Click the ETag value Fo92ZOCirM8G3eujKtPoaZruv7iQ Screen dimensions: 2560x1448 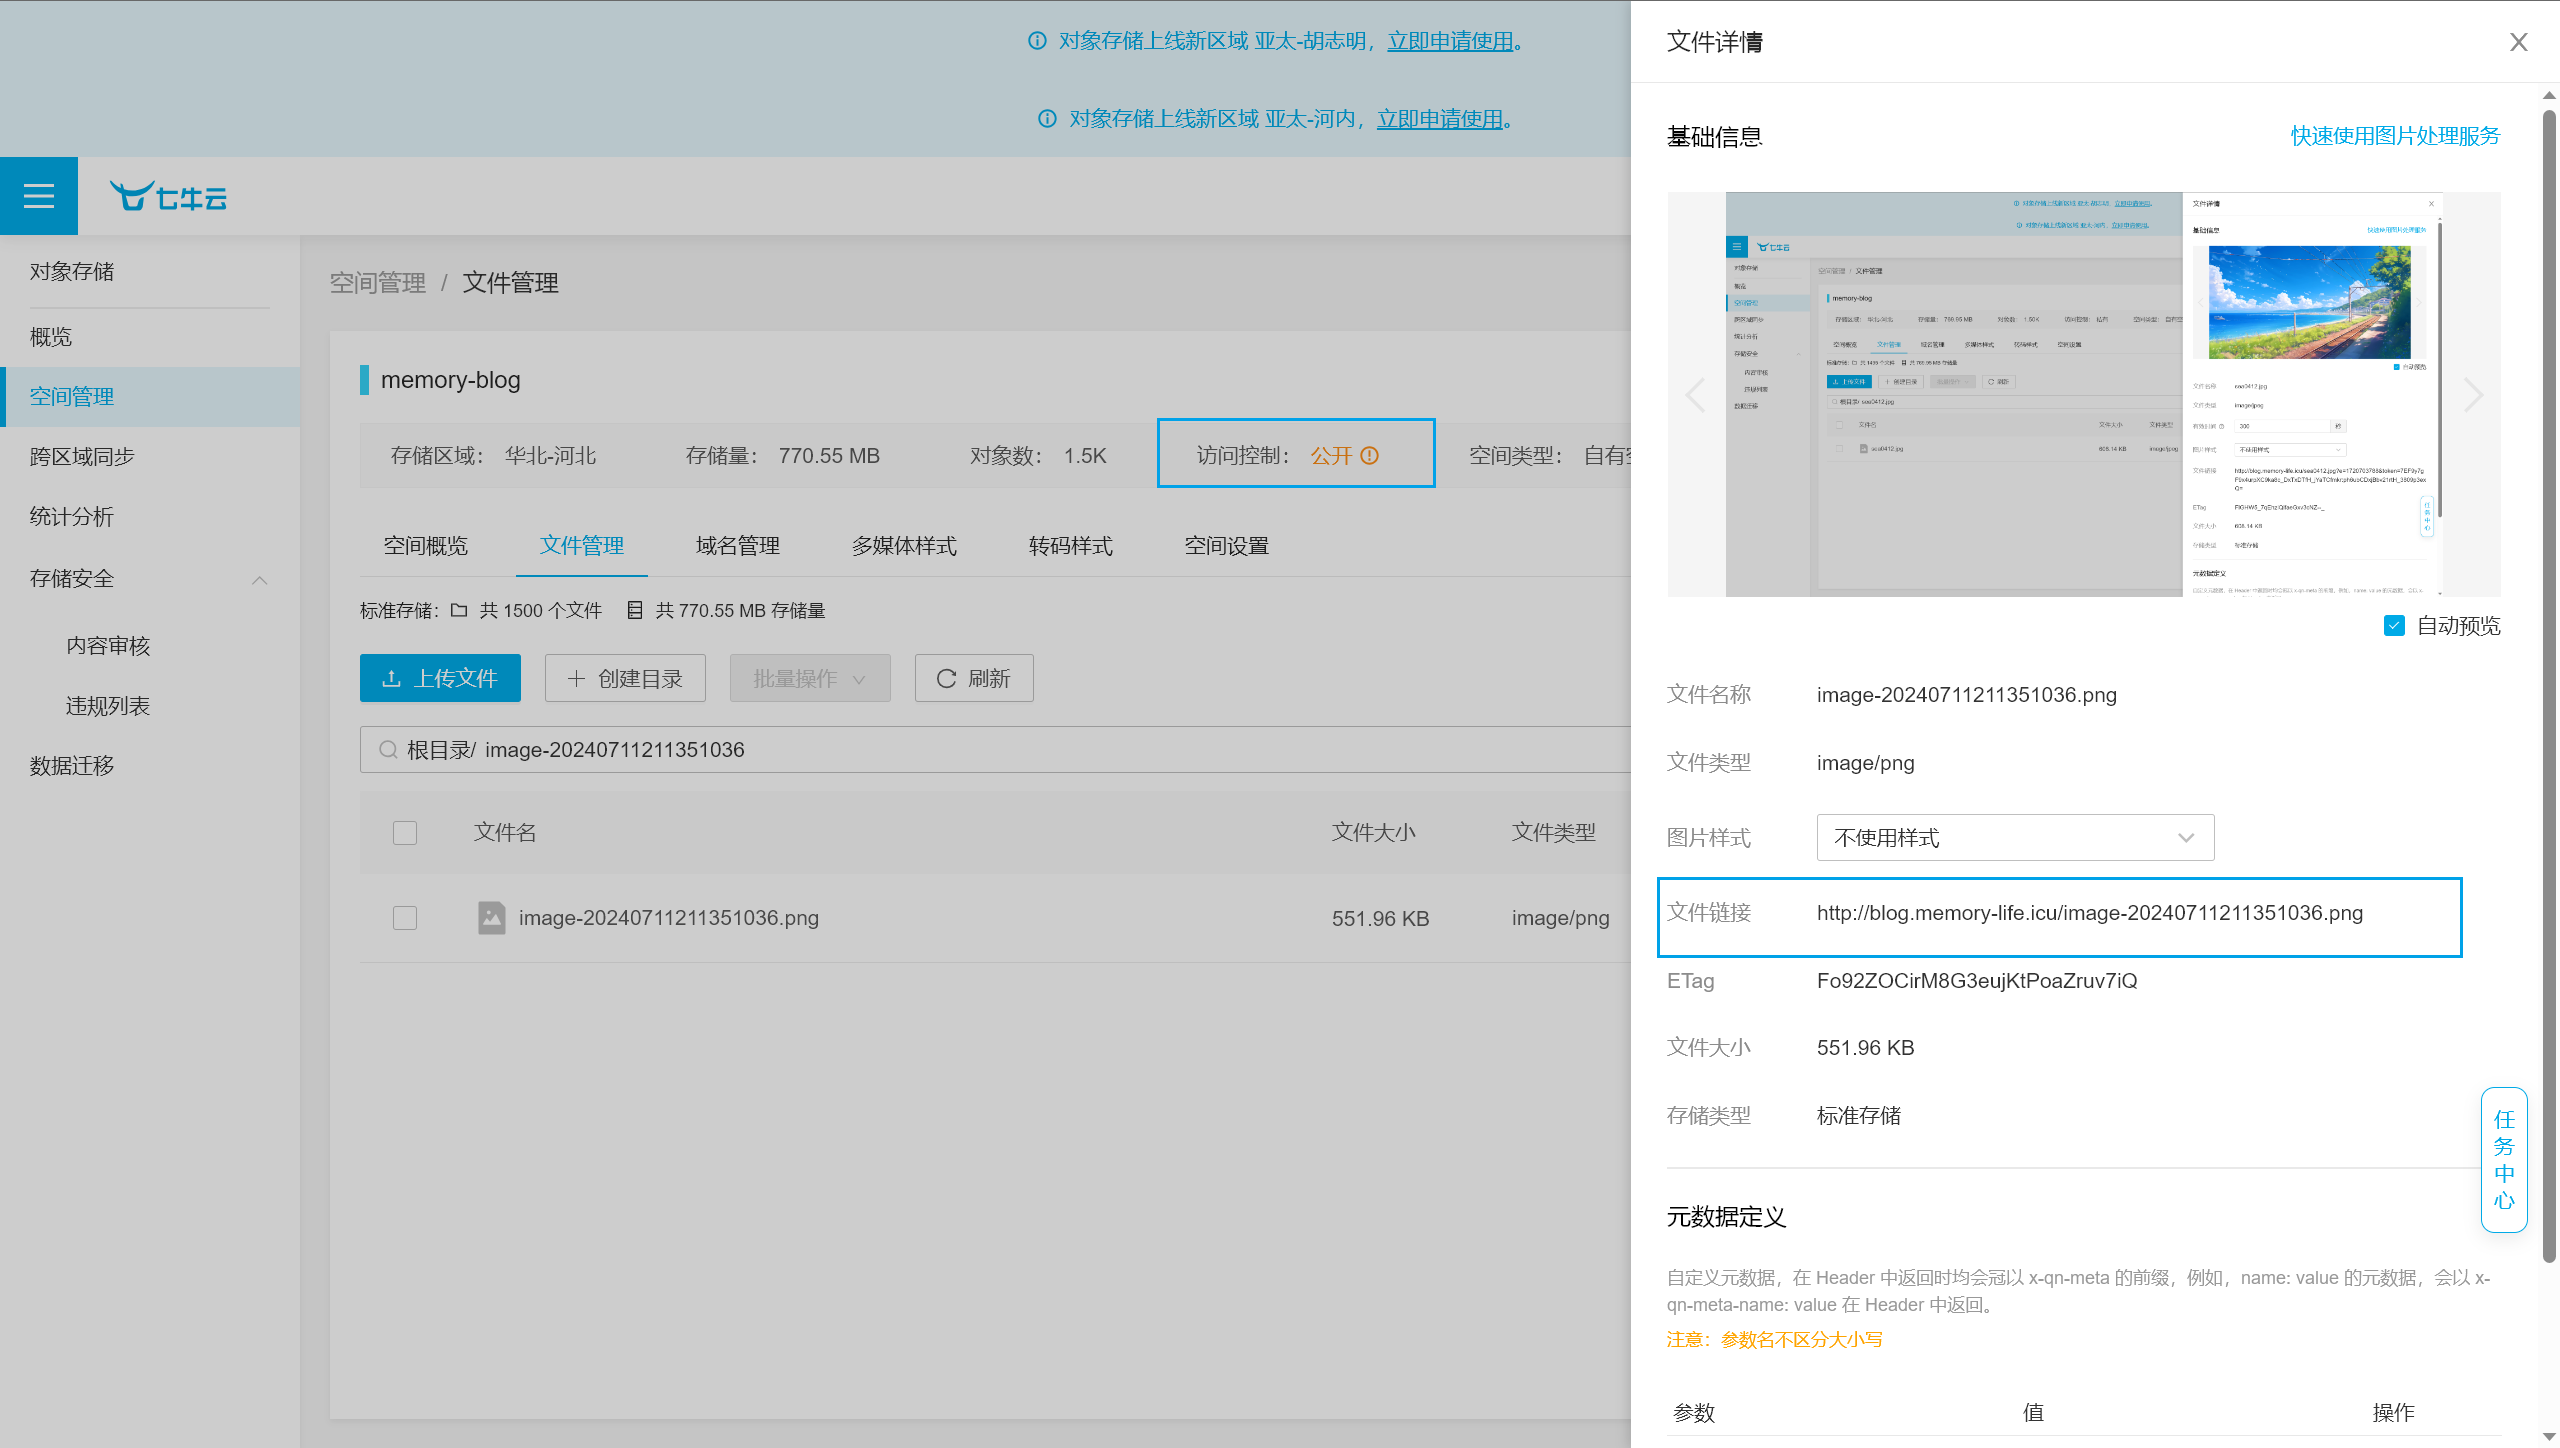(1977, 981)
